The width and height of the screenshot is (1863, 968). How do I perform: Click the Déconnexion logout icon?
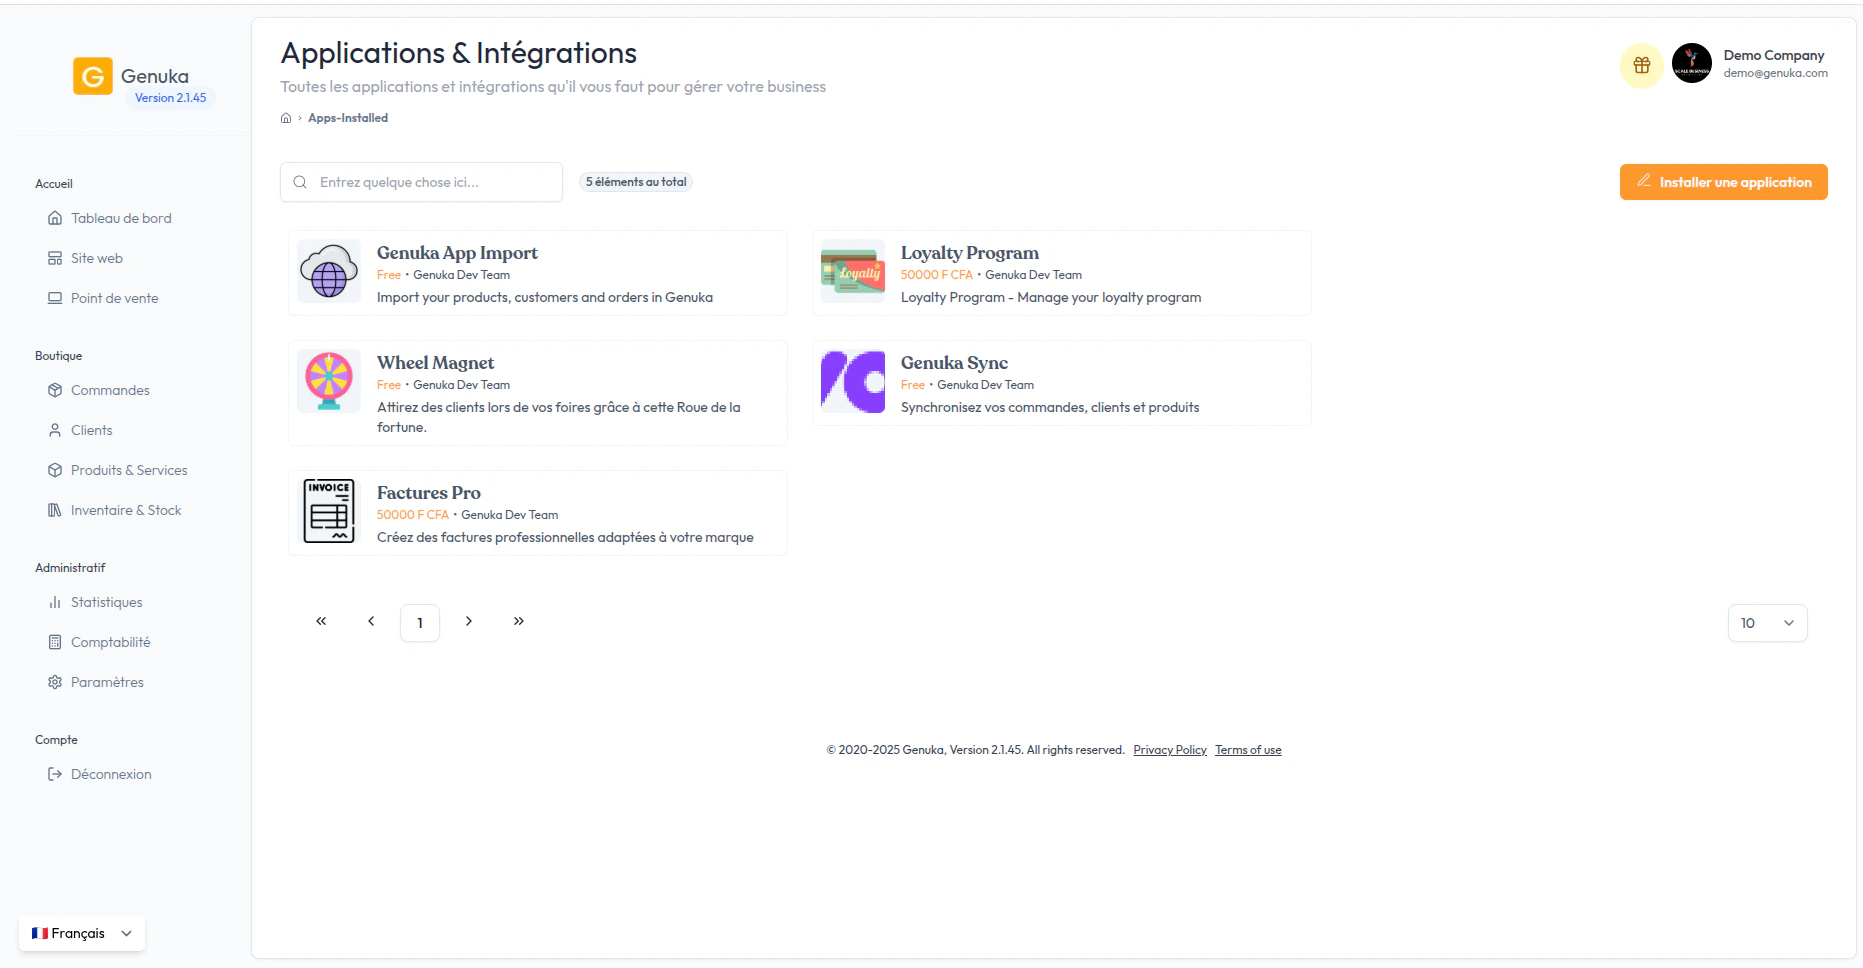[55, 774]
